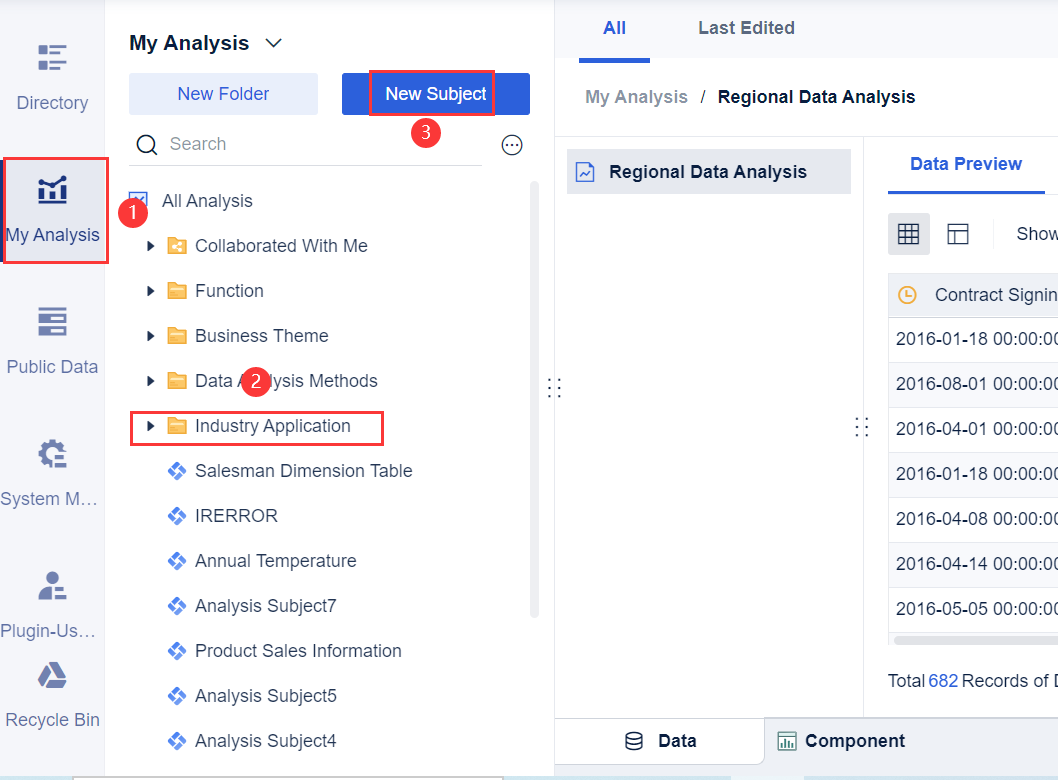Click the Search input field
This screenshot has height=780, width=1058.
(320, 144)
